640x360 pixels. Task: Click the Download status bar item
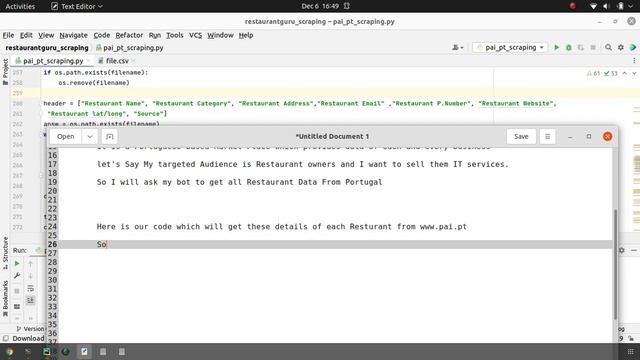pyautogui.click(x=23, y=338)
